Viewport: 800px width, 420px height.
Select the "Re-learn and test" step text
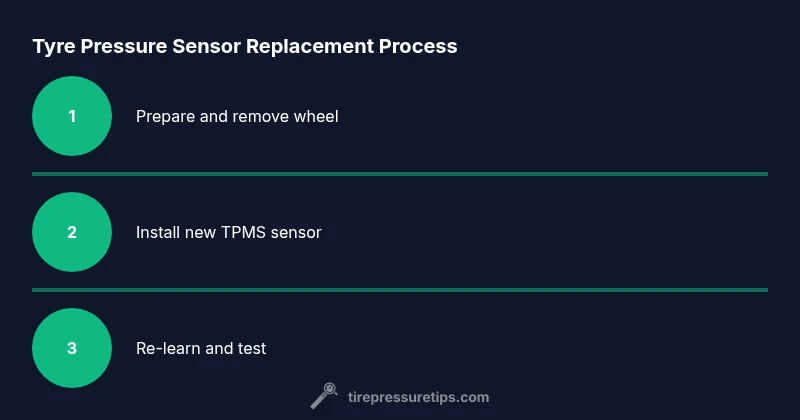point(201,348)
